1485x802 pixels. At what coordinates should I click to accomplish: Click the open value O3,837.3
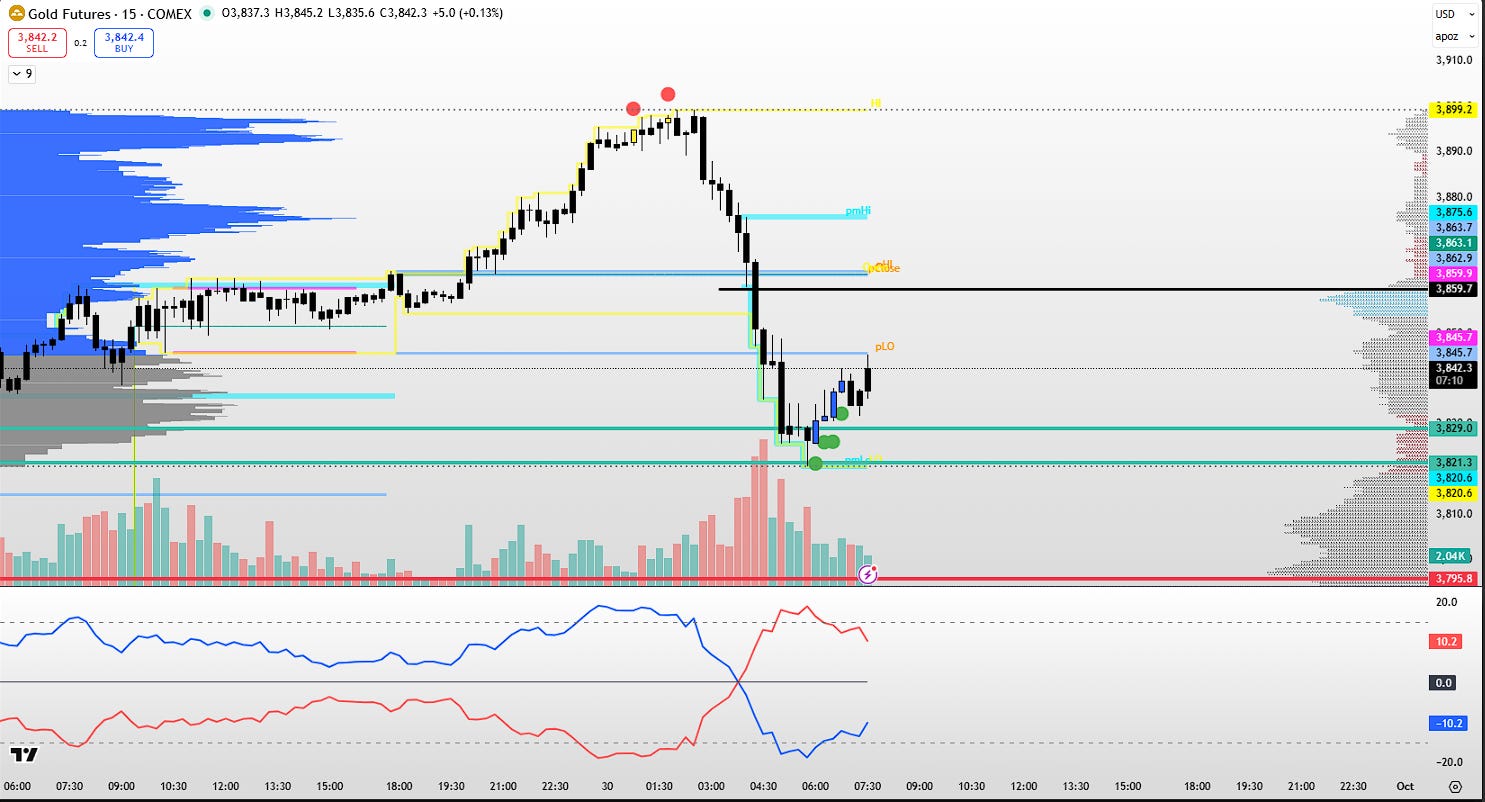246,13
